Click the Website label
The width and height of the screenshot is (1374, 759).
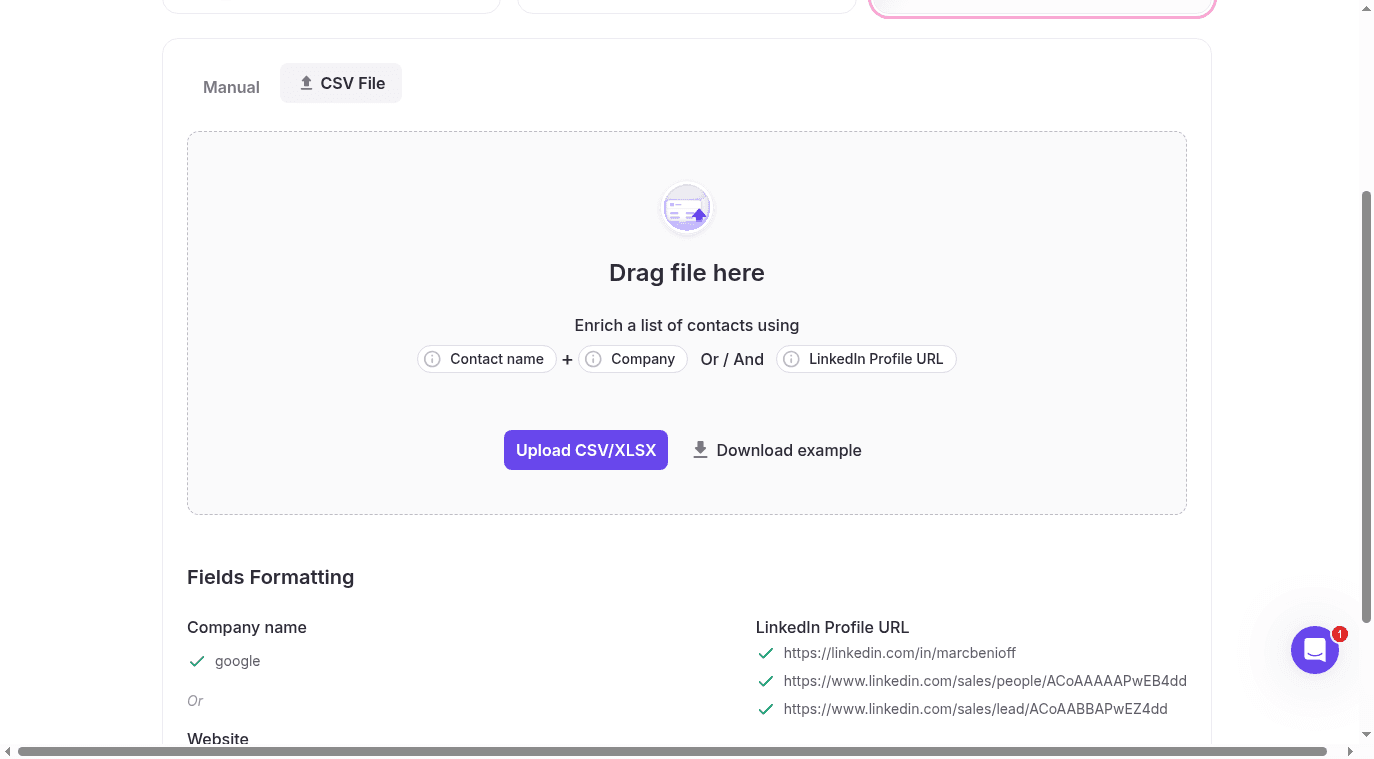pyautogui.click(x=218, y=739)
